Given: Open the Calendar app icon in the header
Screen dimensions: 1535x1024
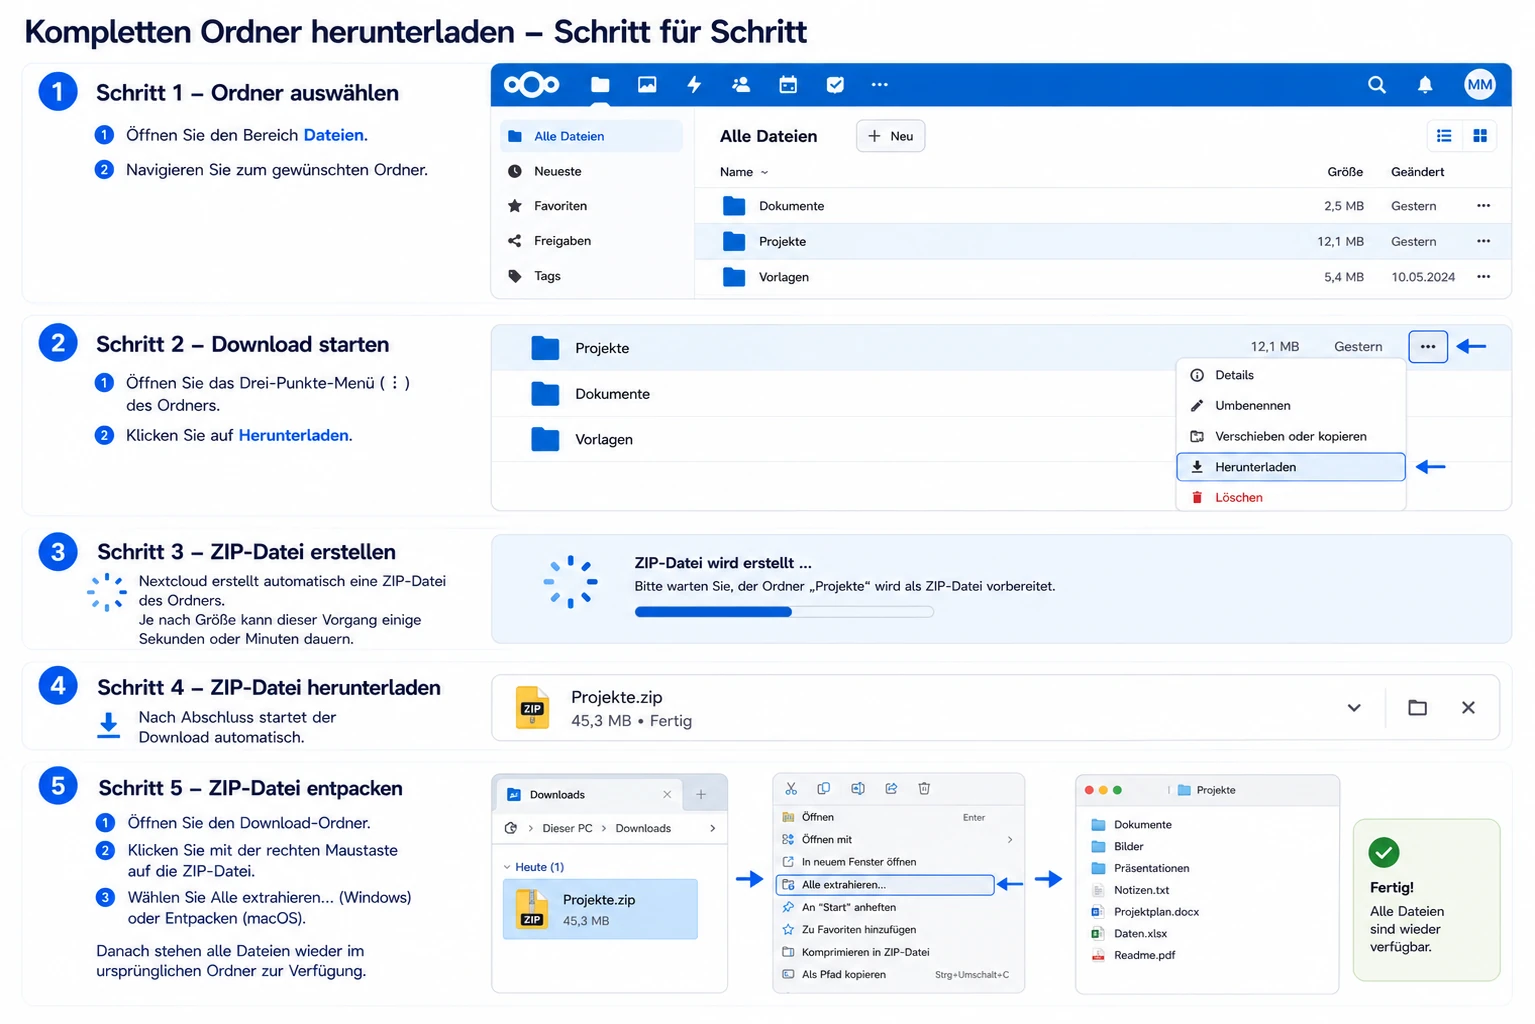Looking at the screenshot, I should tap(788, 85).
